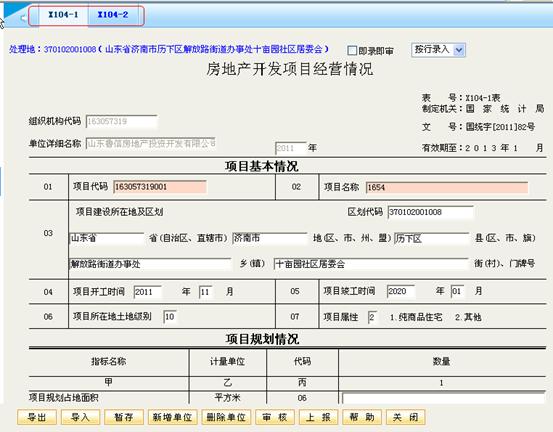
Task: Click the report year field 2011
Action: point(291,148)
